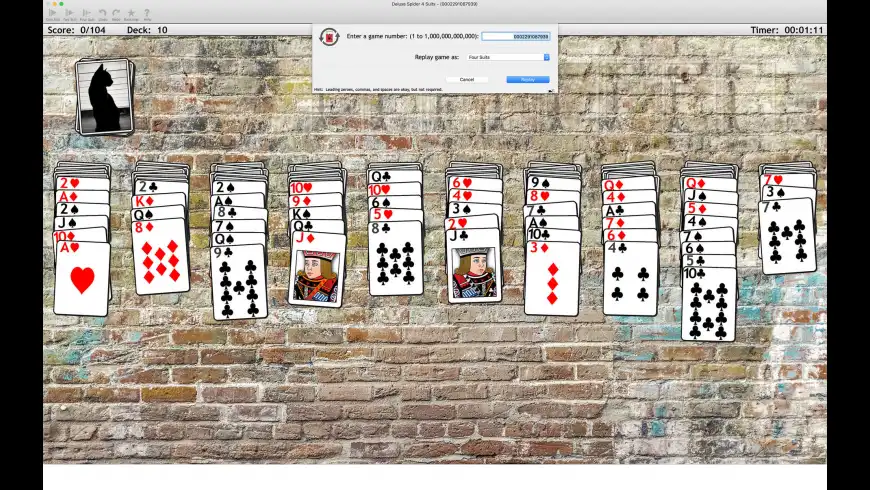Click the 5 of clubs card
Image resolution: width=870 pixels, height=490 pixels.
tap(709, 261)
